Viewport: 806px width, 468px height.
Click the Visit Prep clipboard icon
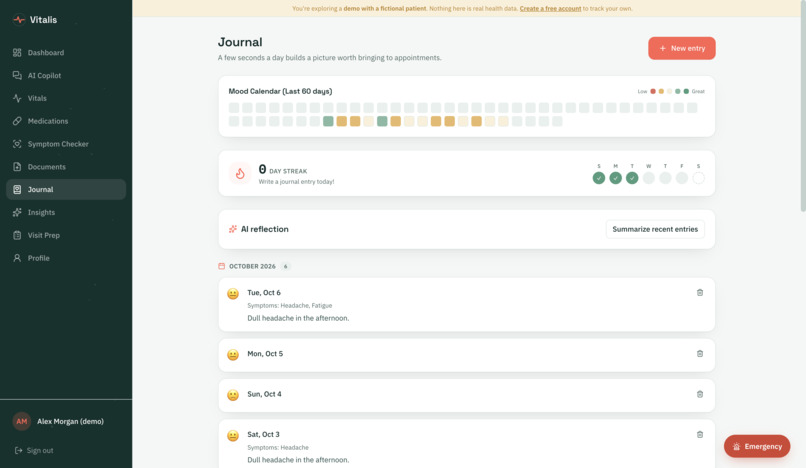[x=17, y=235]
